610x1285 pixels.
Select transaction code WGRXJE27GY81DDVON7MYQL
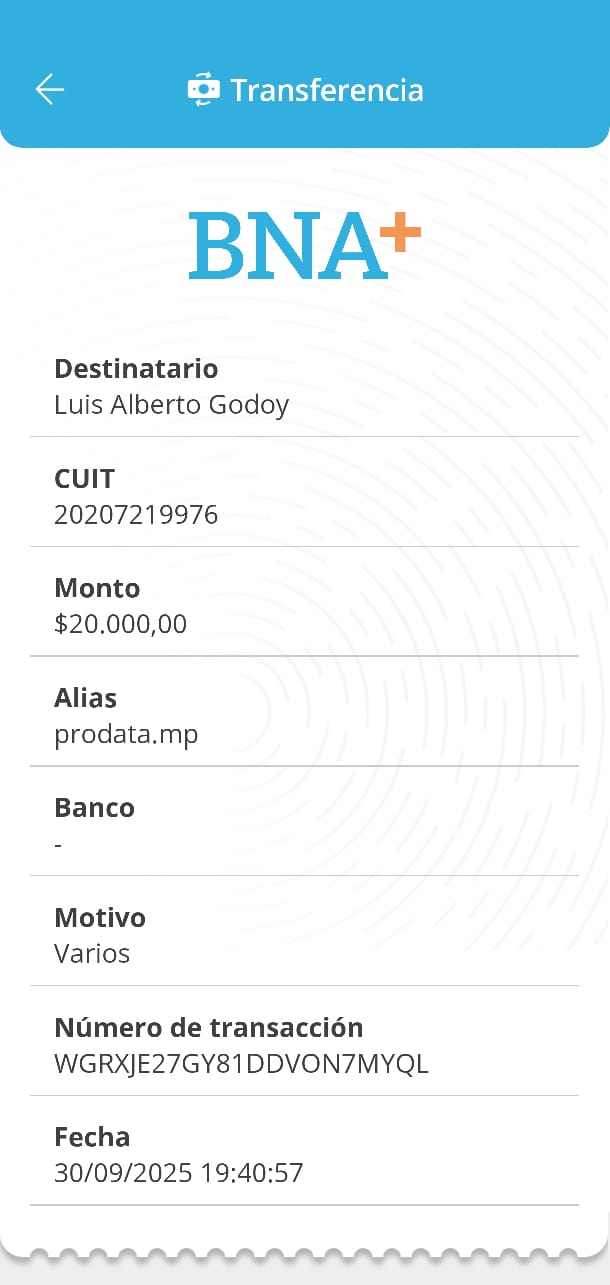tap(241, 1064)
